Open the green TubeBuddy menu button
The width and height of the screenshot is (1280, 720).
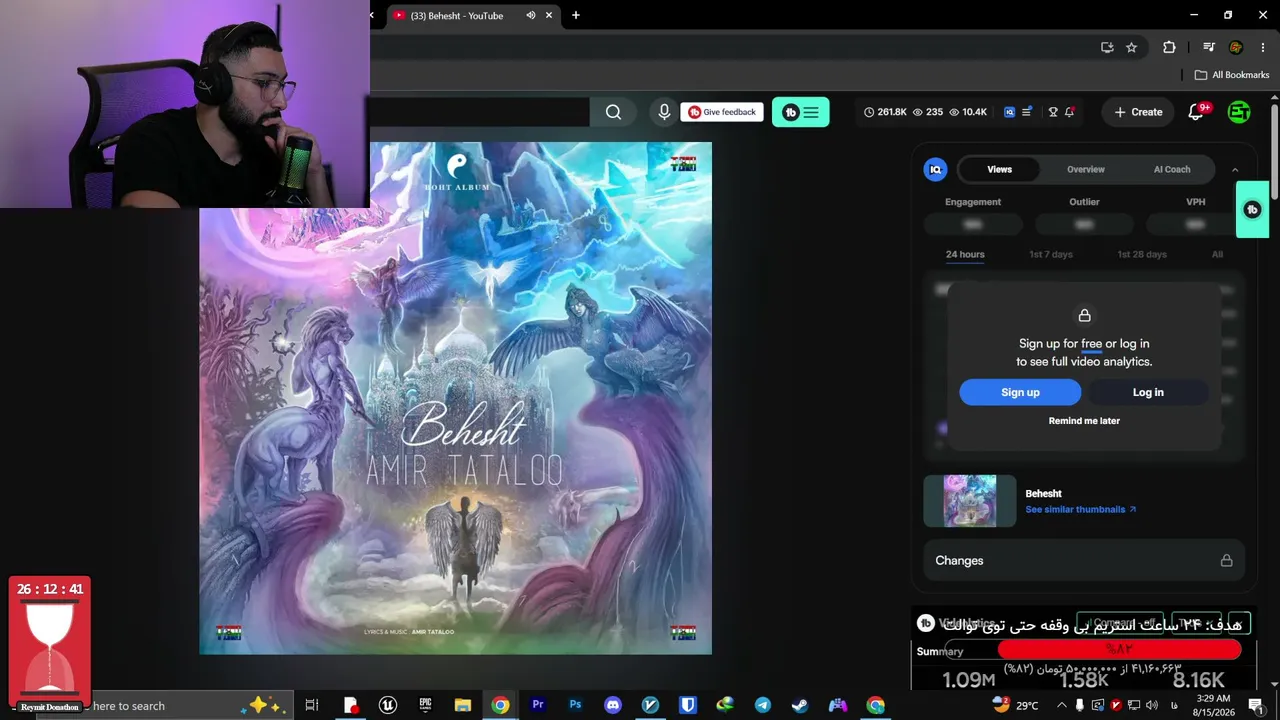point(800,112)
